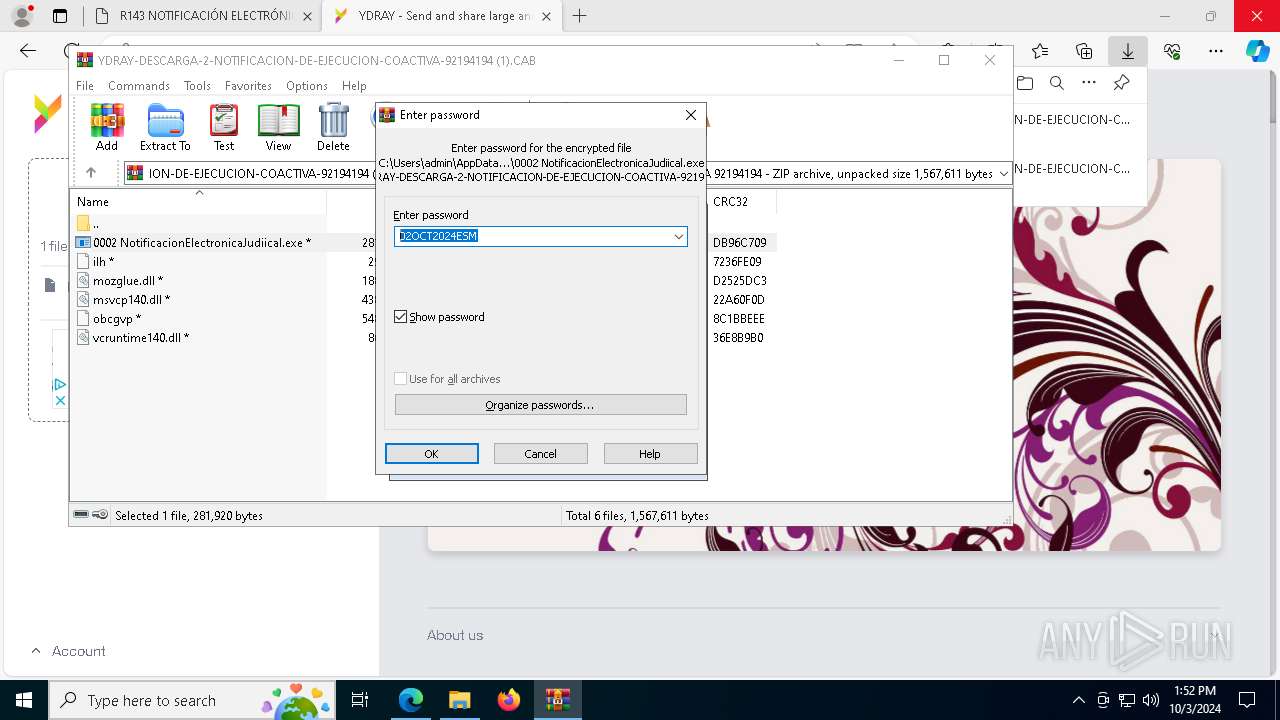The width and height of the screenshot is (1280, 720).
Task: Show hidden system tray icons
Action: pyautogui.click(x=1078, y=700)
